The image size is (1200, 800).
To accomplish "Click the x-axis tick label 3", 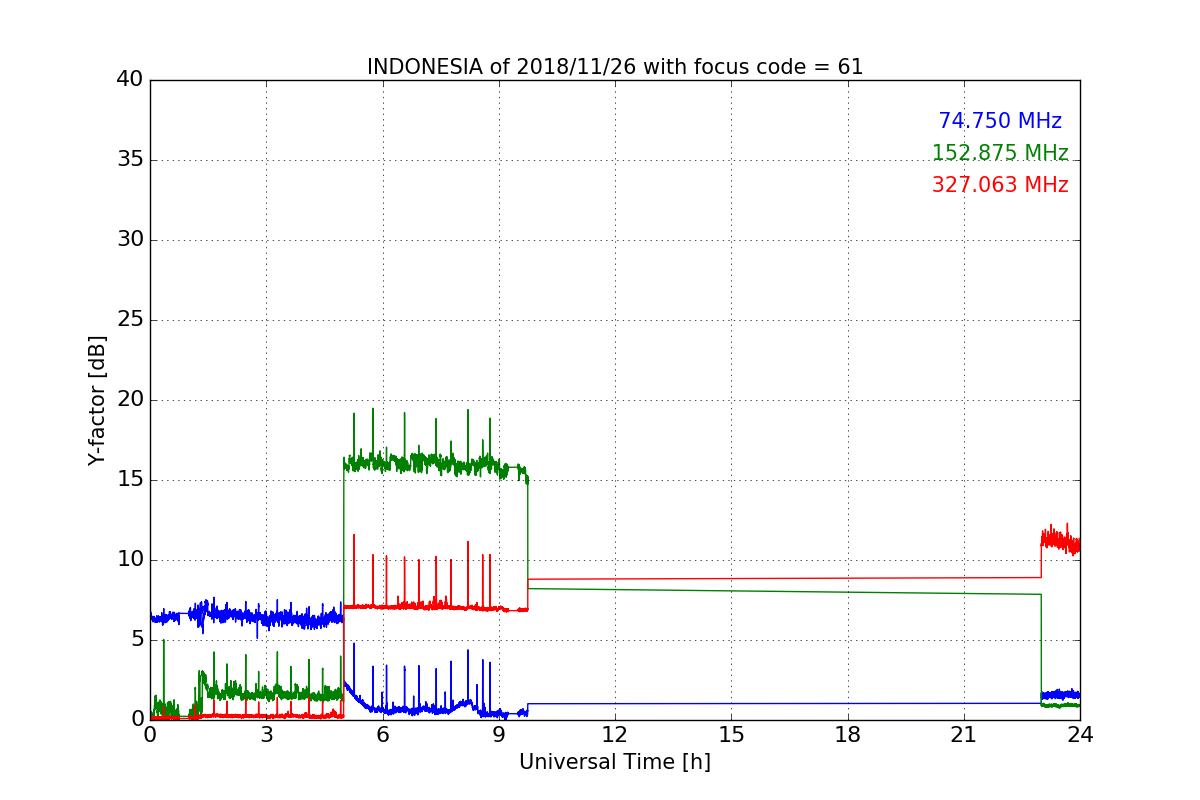I will coord(266,735).
